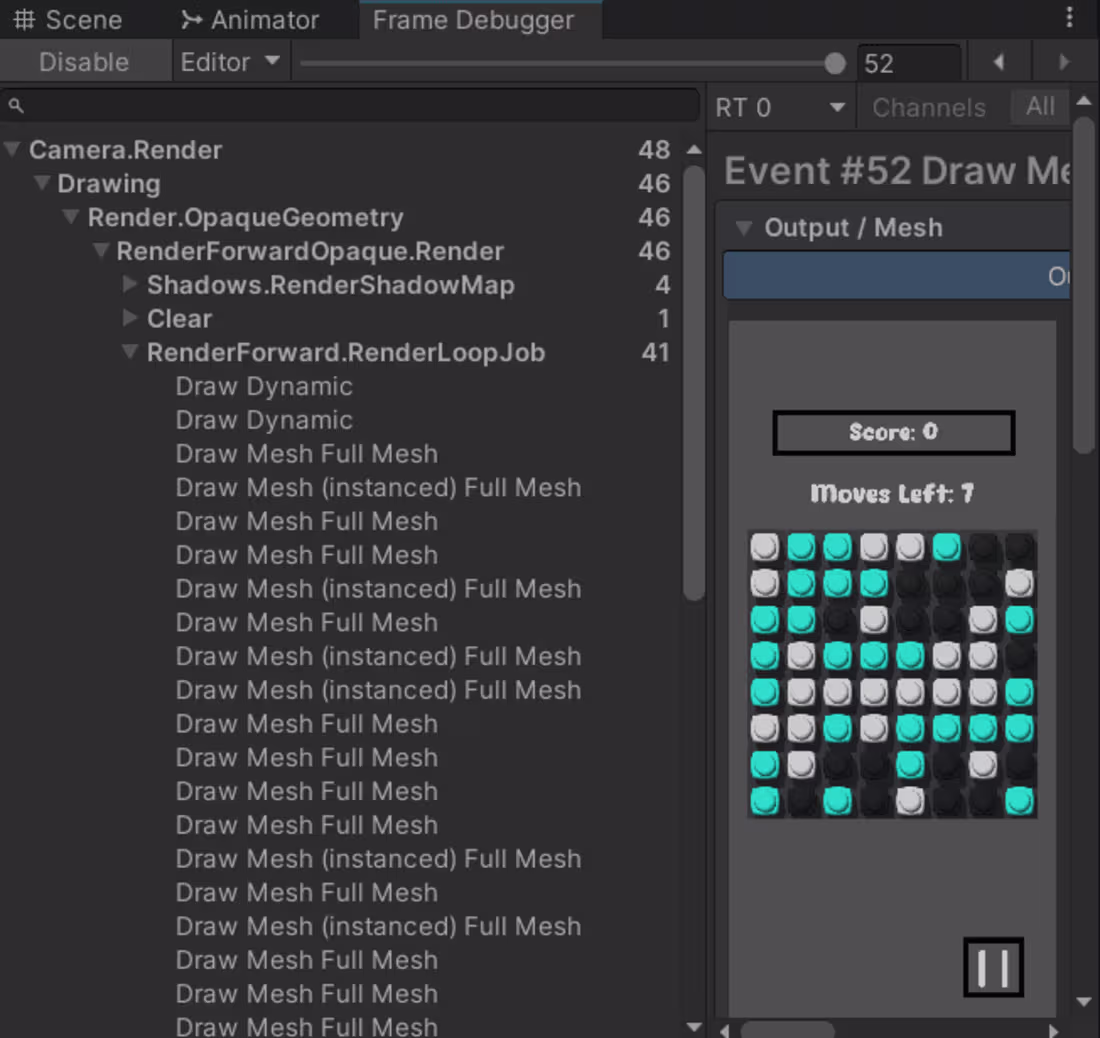Open the RT 0 render target dropdown
The image size is (1100, 1038).
pos(780,107)
